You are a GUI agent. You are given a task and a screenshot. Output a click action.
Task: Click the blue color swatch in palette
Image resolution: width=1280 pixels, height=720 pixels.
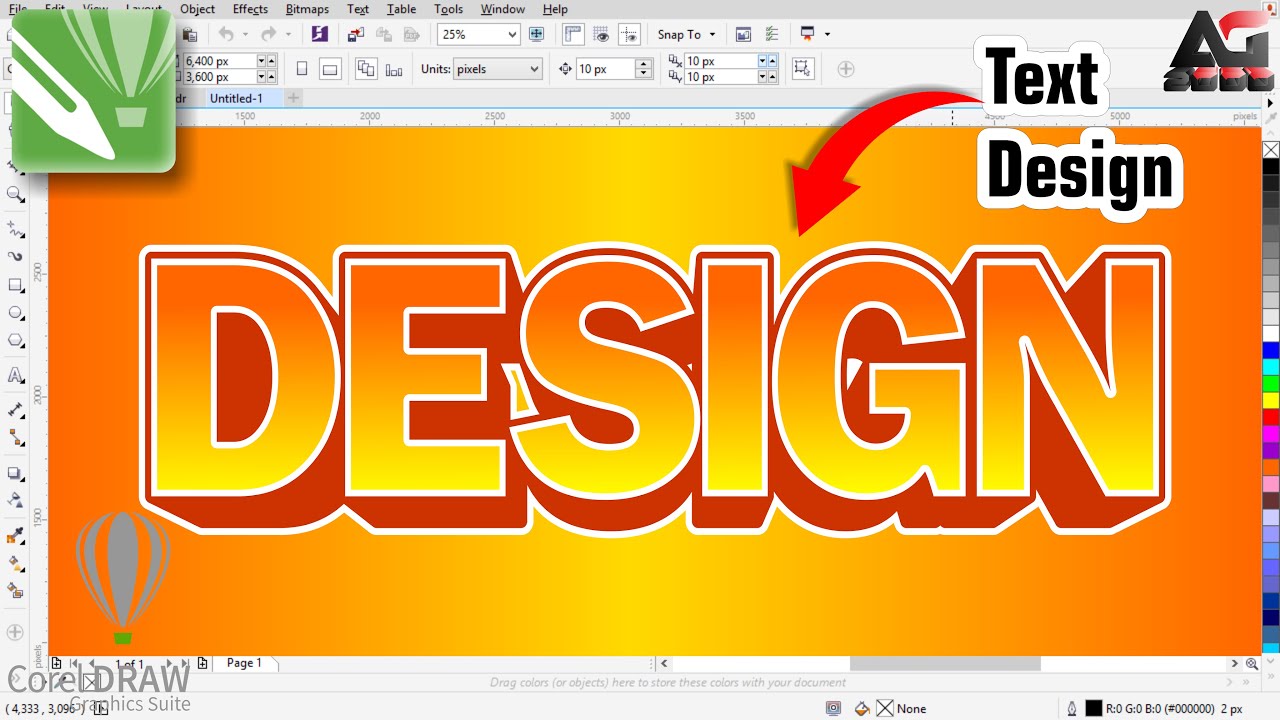pyautogui.click(x=1271, y=350)
